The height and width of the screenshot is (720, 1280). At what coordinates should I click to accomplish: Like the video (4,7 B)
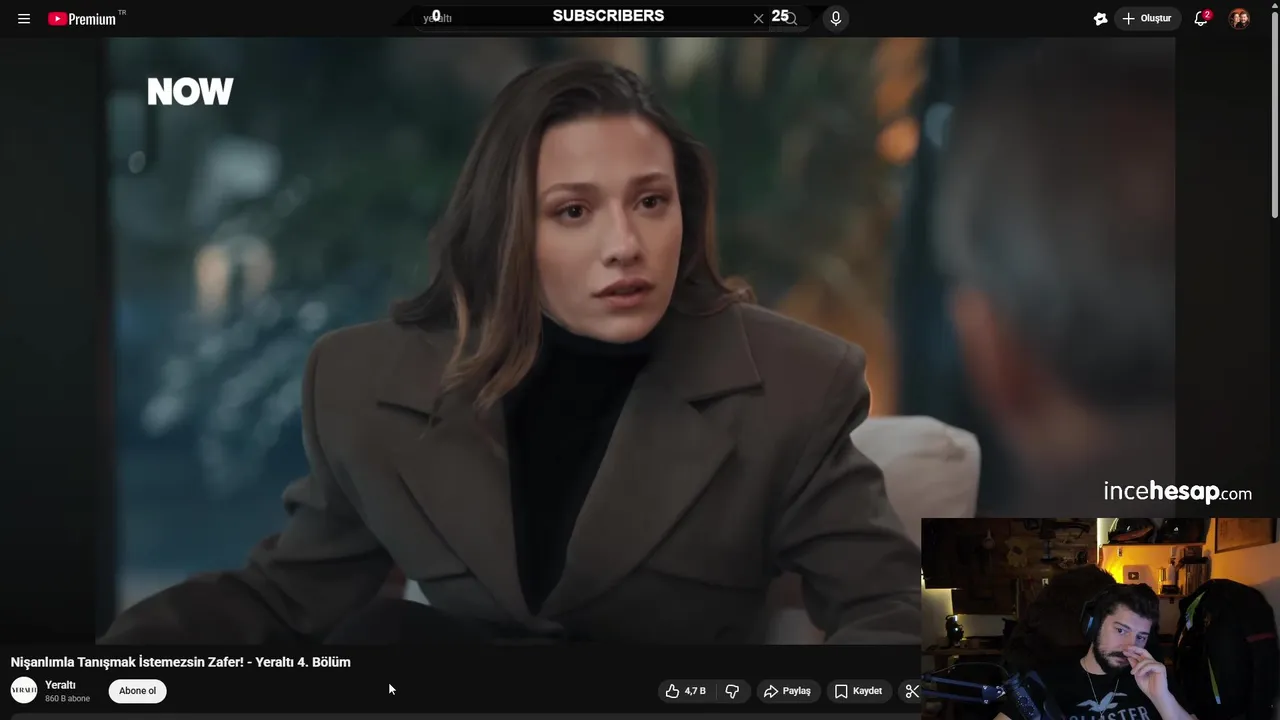686,691
